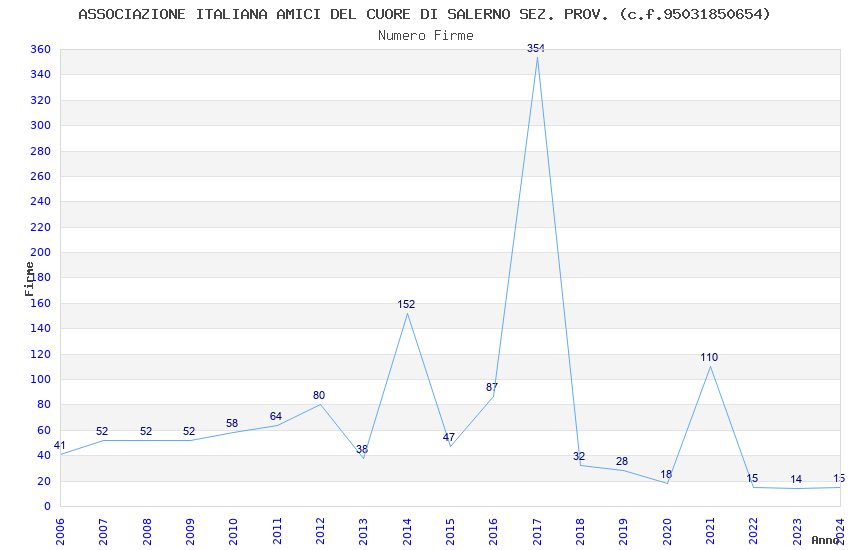Click the 2017 year axis label
Image resolution: width=850 pixels, height=550 pixels.
[537, 532]
